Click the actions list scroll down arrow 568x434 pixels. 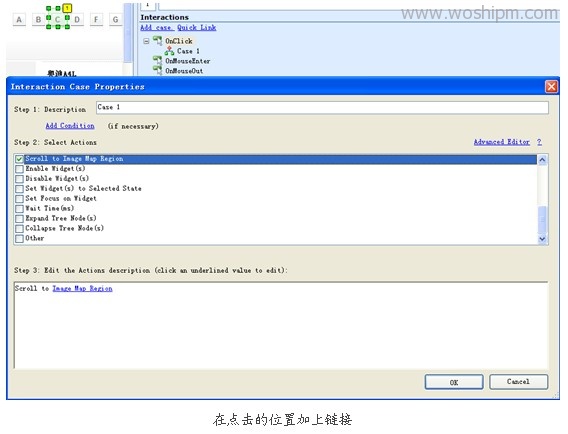542,239
